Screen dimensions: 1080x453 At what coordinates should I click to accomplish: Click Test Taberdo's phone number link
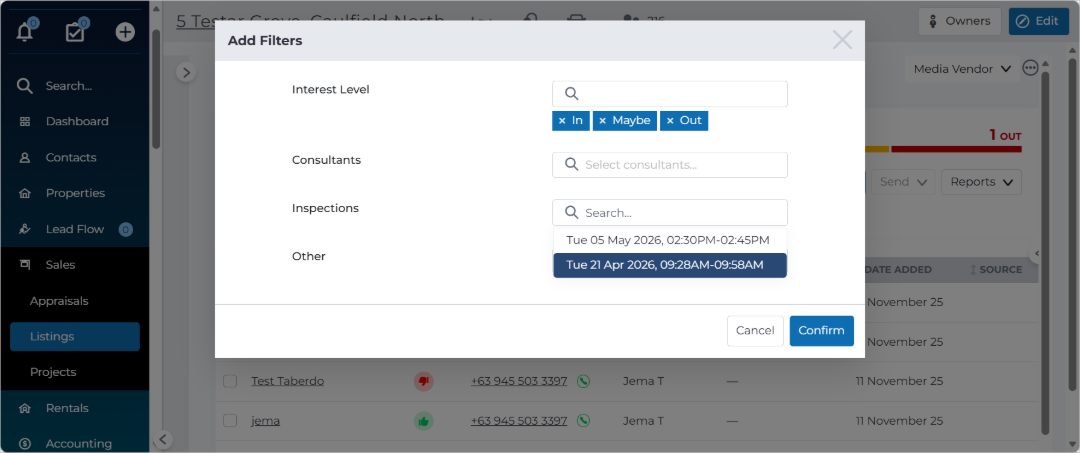click(519, 381)
